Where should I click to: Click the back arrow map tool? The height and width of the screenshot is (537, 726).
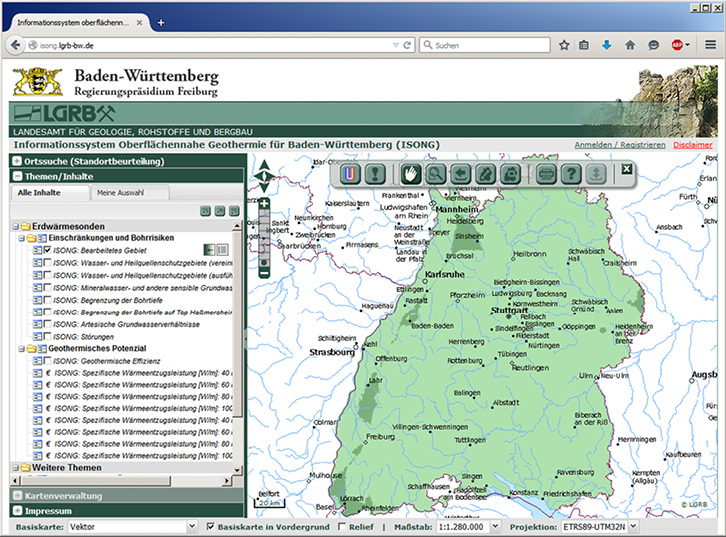[461, 173]
